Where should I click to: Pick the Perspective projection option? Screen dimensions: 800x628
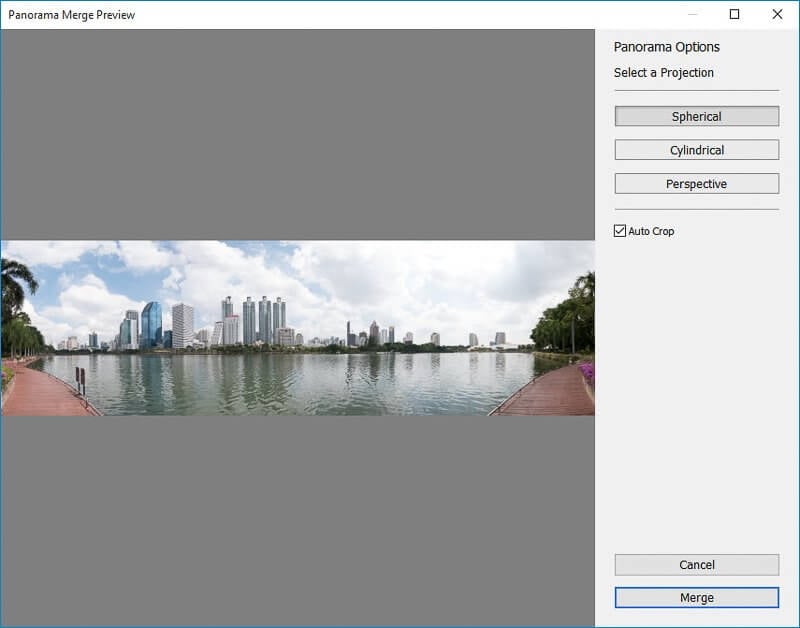click(696, 184)
